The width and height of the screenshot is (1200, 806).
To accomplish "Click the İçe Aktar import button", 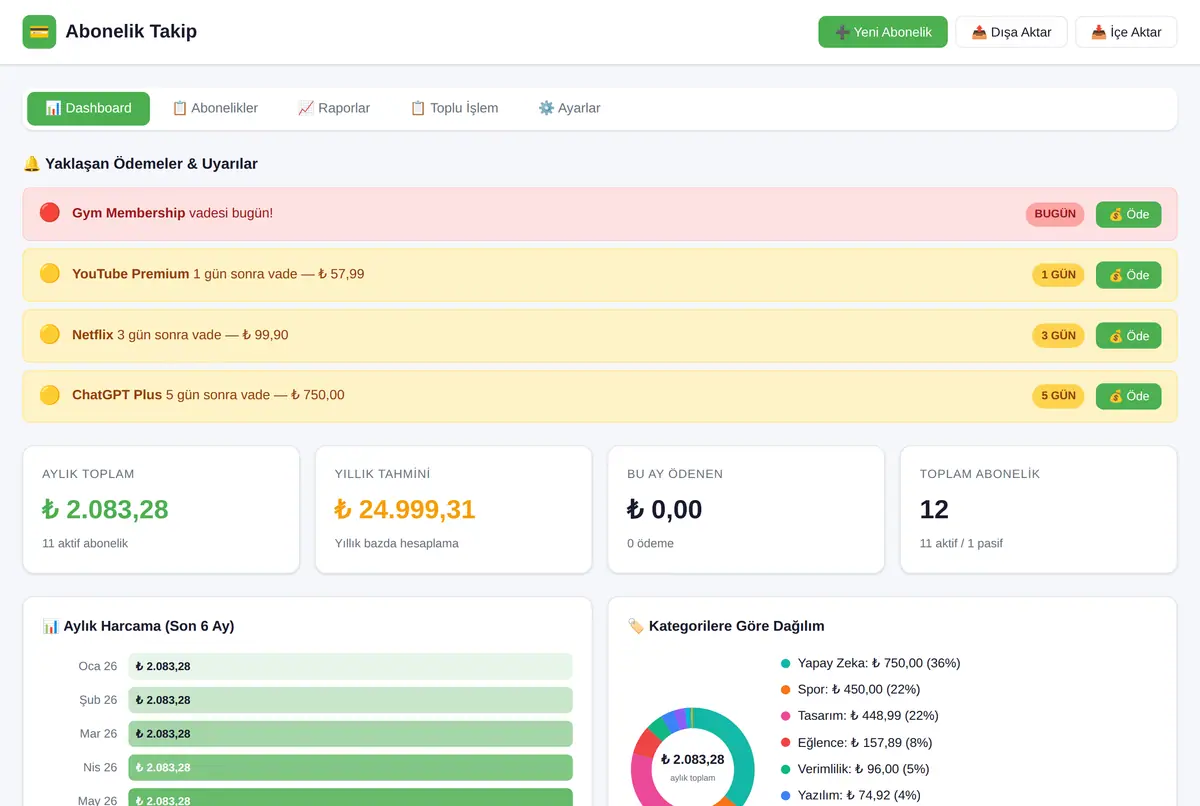I will (1126, 32).
